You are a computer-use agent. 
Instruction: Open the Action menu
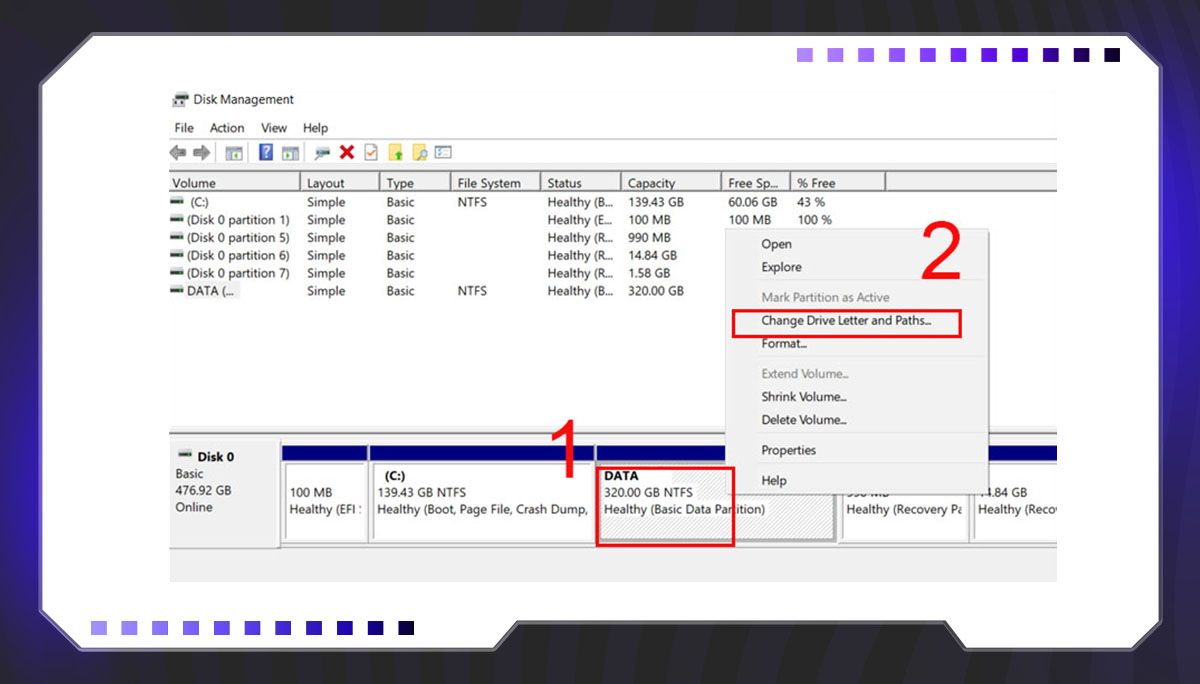[x=227, y=128]
